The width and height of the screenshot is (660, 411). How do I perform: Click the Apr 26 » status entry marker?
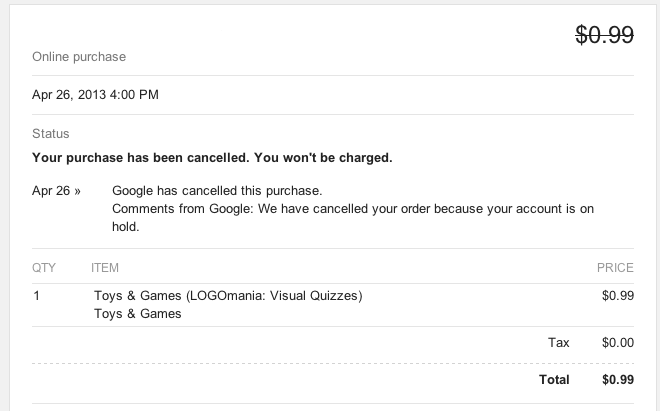[57, 190]
